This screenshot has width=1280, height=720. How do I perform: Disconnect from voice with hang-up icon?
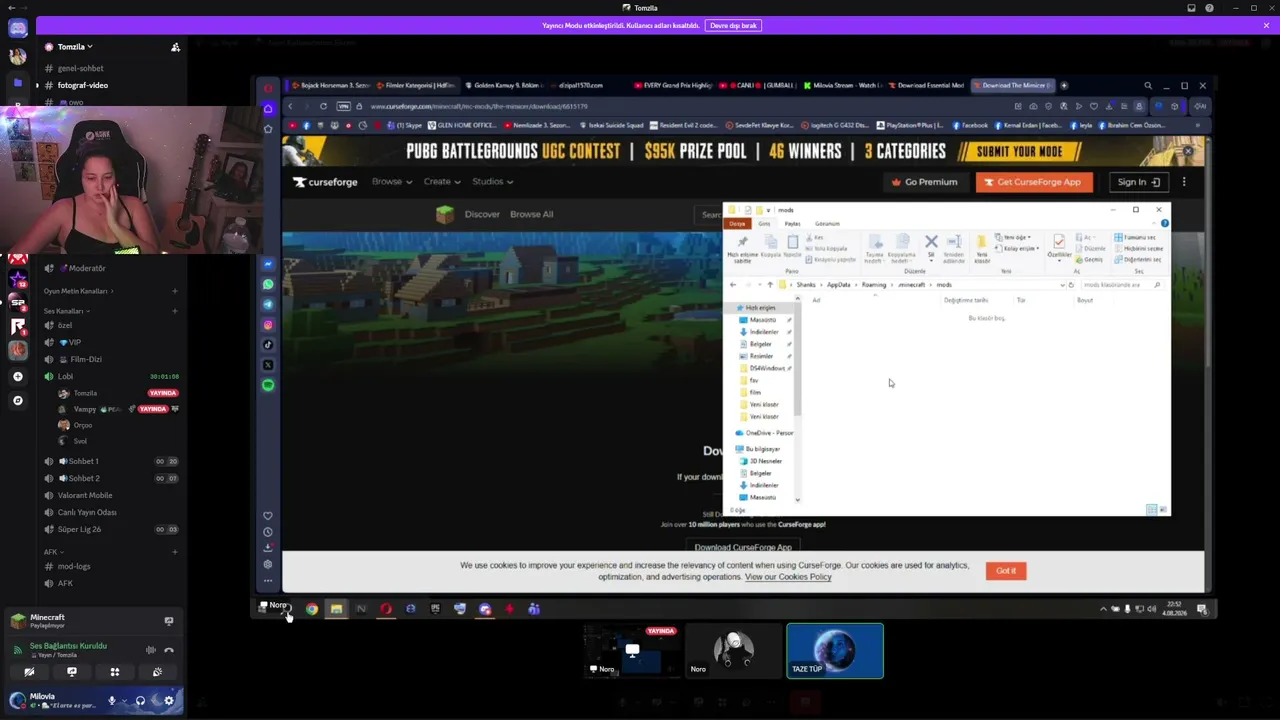click(169, 650)
